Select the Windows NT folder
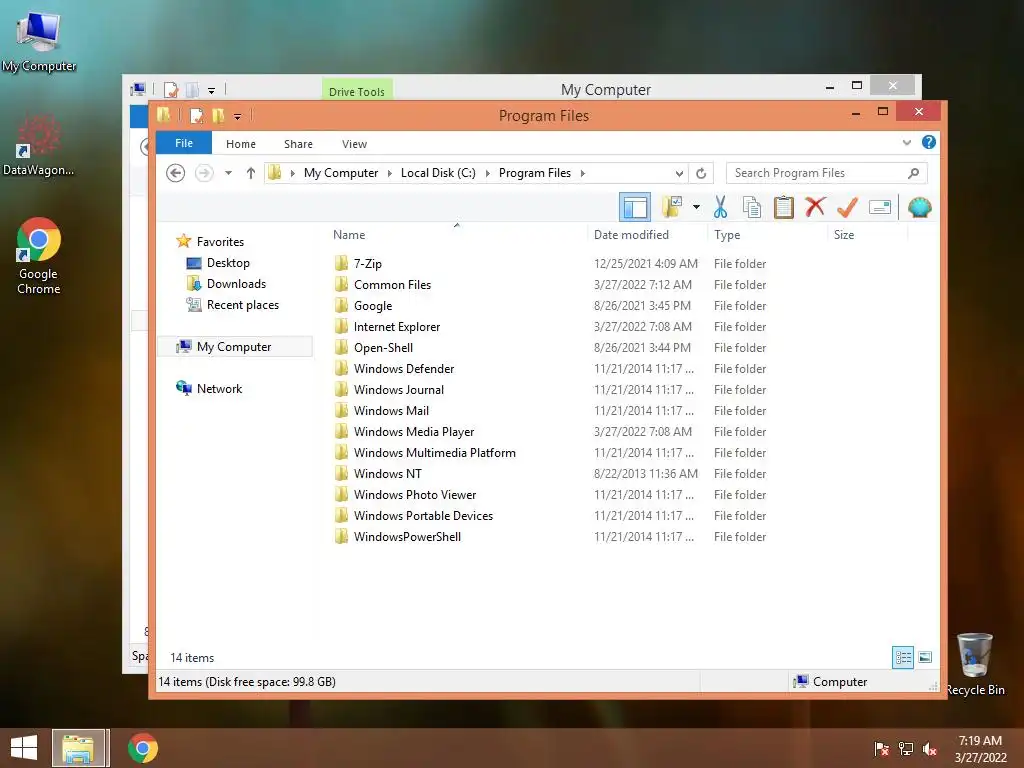Viewport: 1024px width, 768px height. click(387, 473)
